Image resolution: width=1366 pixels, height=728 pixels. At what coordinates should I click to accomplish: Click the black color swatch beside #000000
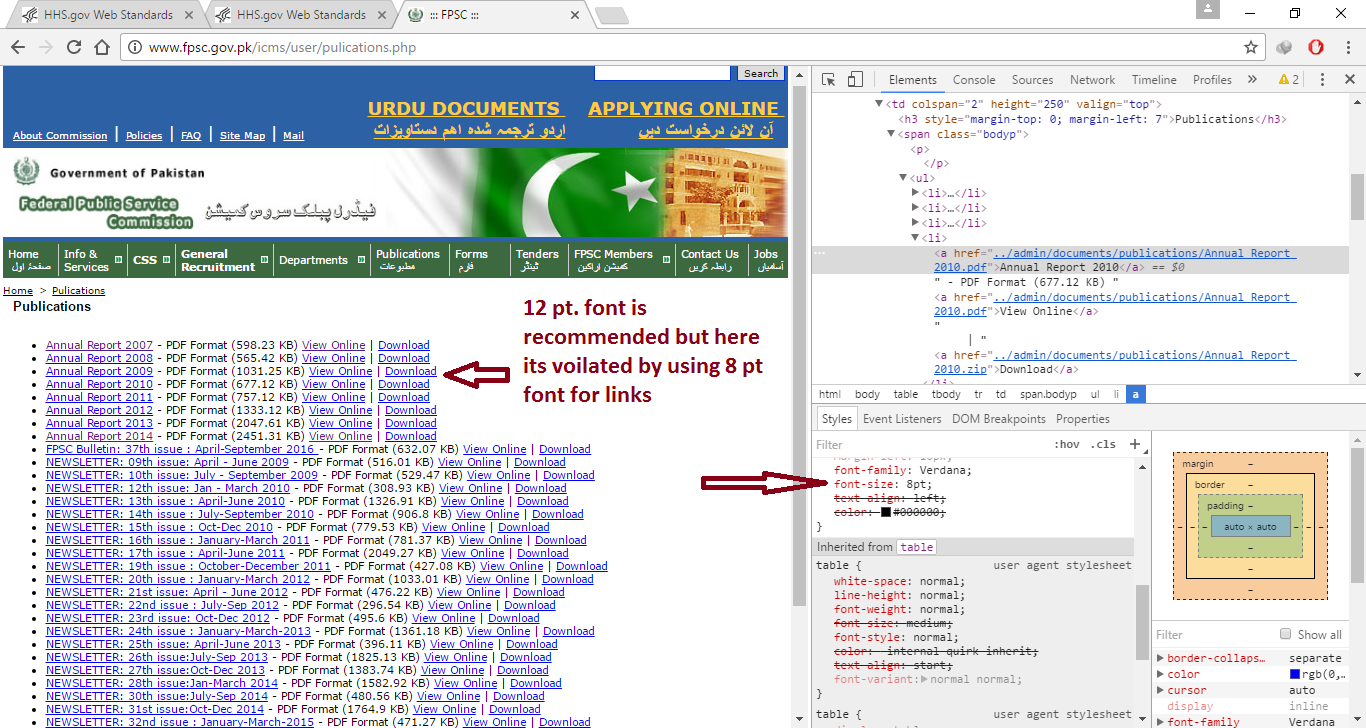click(x=887, y=513)
